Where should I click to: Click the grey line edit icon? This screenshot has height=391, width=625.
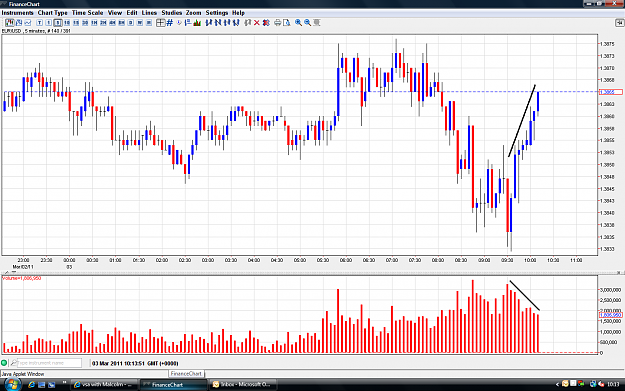pos(248,23)
